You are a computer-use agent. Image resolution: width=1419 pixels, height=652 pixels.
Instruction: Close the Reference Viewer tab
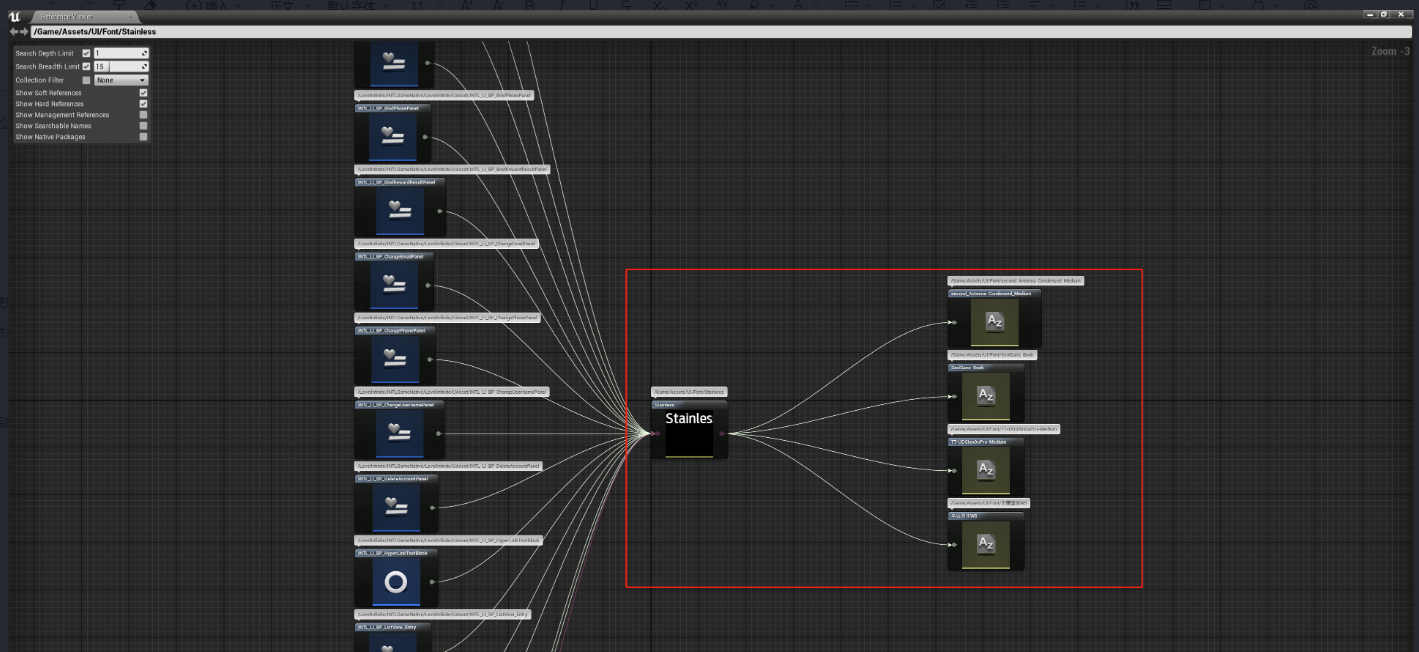coord(131,17)
